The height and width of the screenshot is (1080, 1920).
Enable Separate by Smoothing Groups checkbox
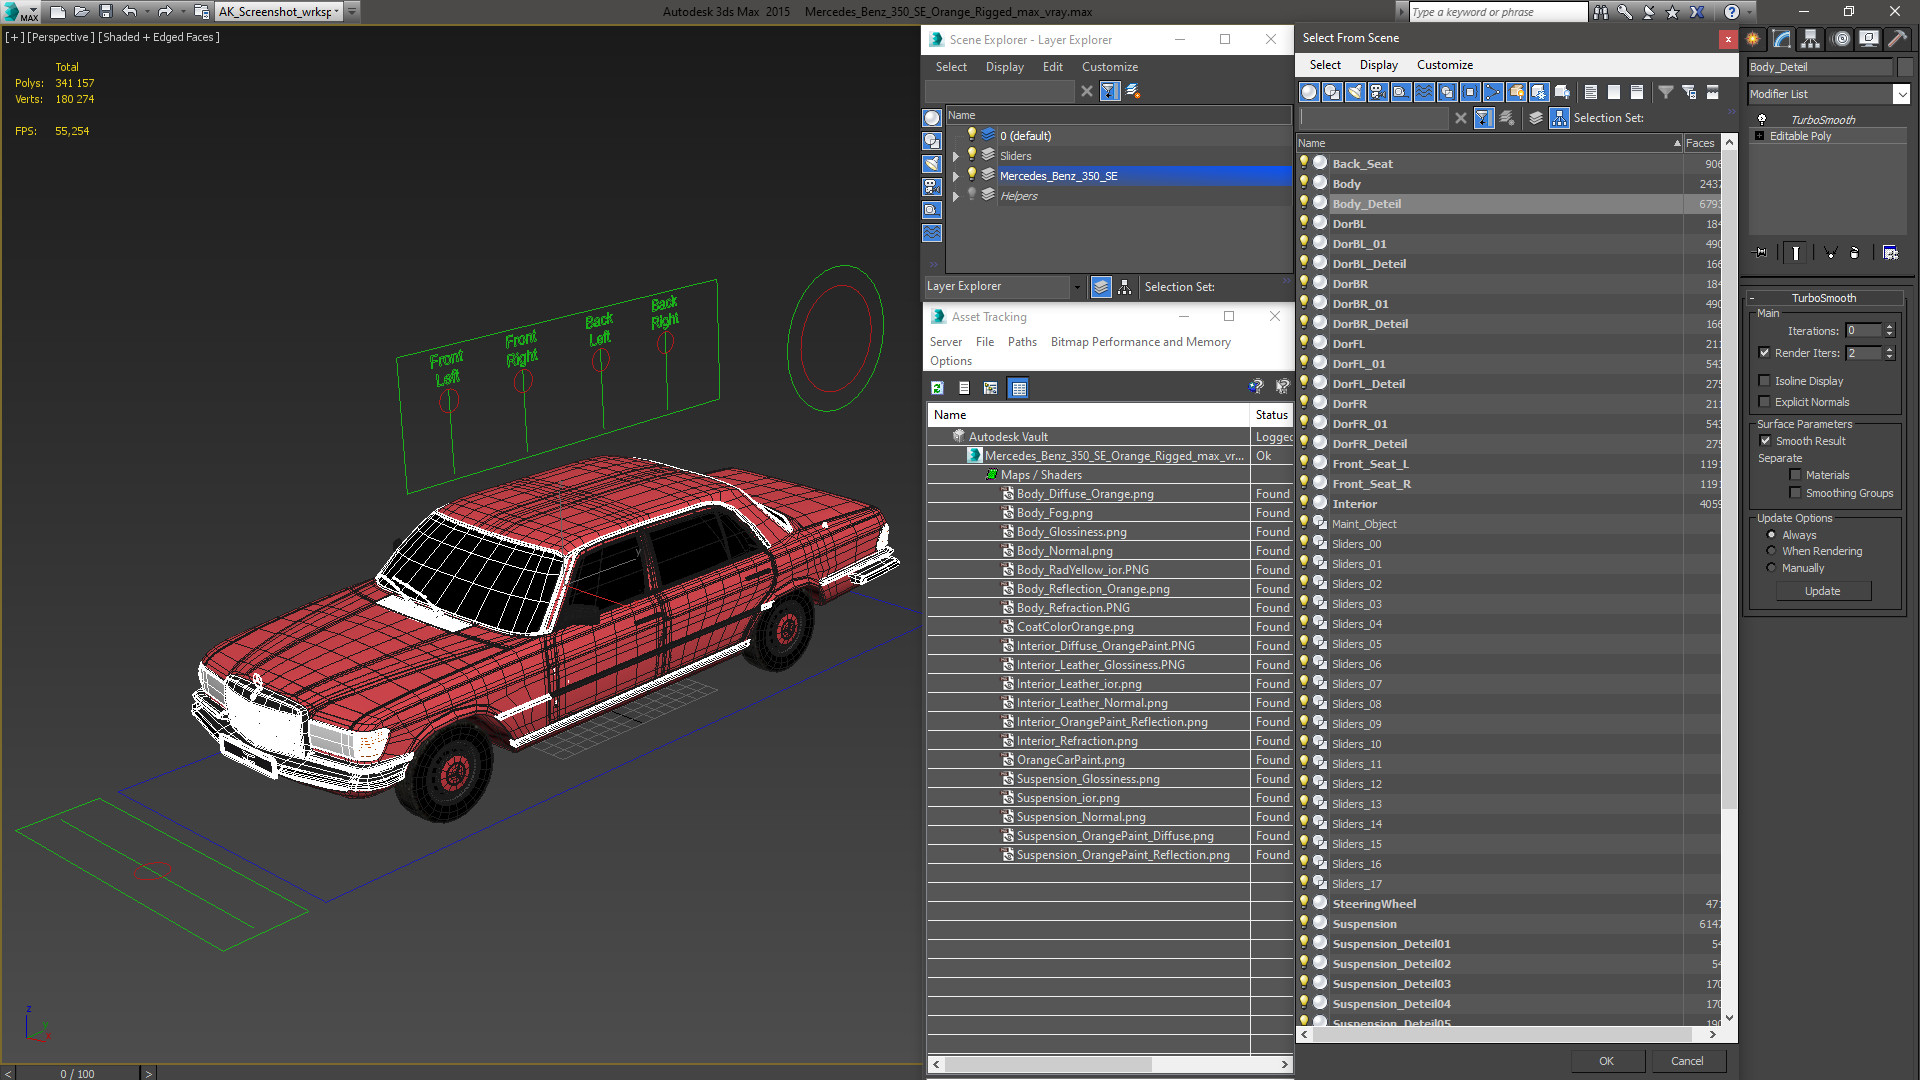(1795, 493)
